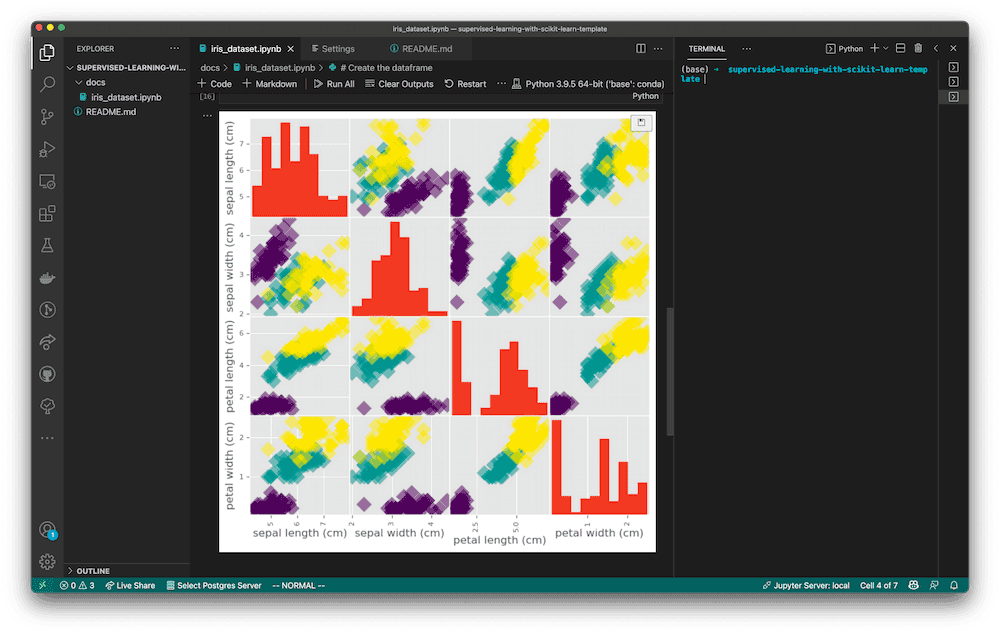1000x634 pixels.
Task: Click errors and warnings status counter
Action: click(x=77, y=586)
